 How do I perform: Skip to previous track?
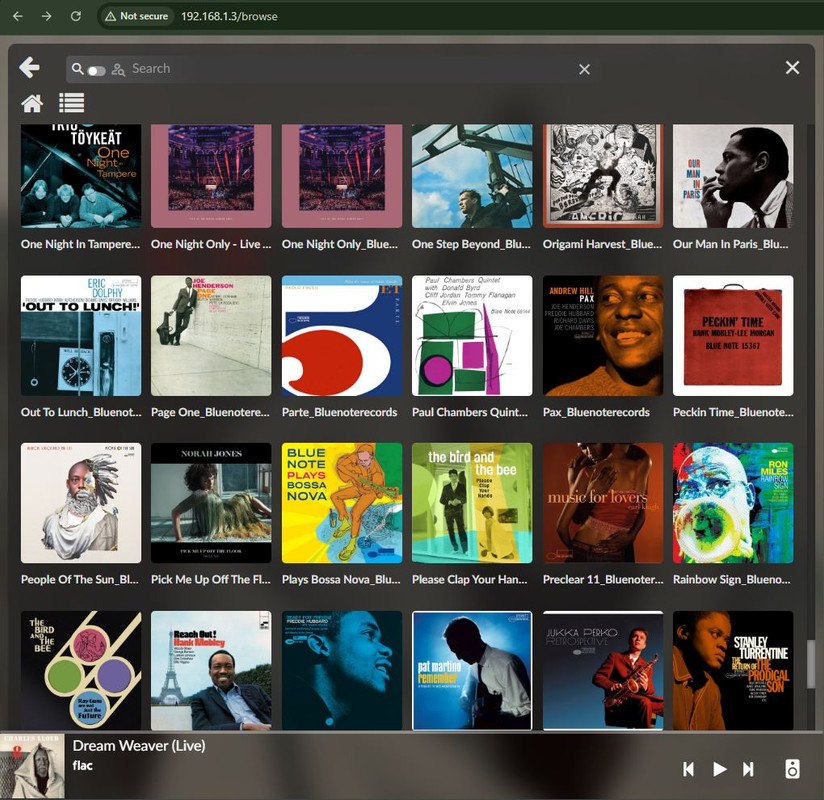[688, 769]
